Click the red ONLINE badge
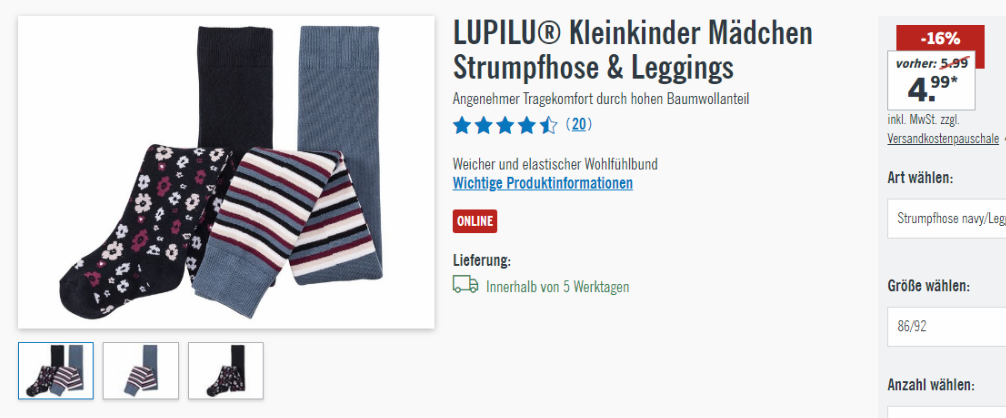The height and width of the screenshot is (418, 1006). coord(475,222)
